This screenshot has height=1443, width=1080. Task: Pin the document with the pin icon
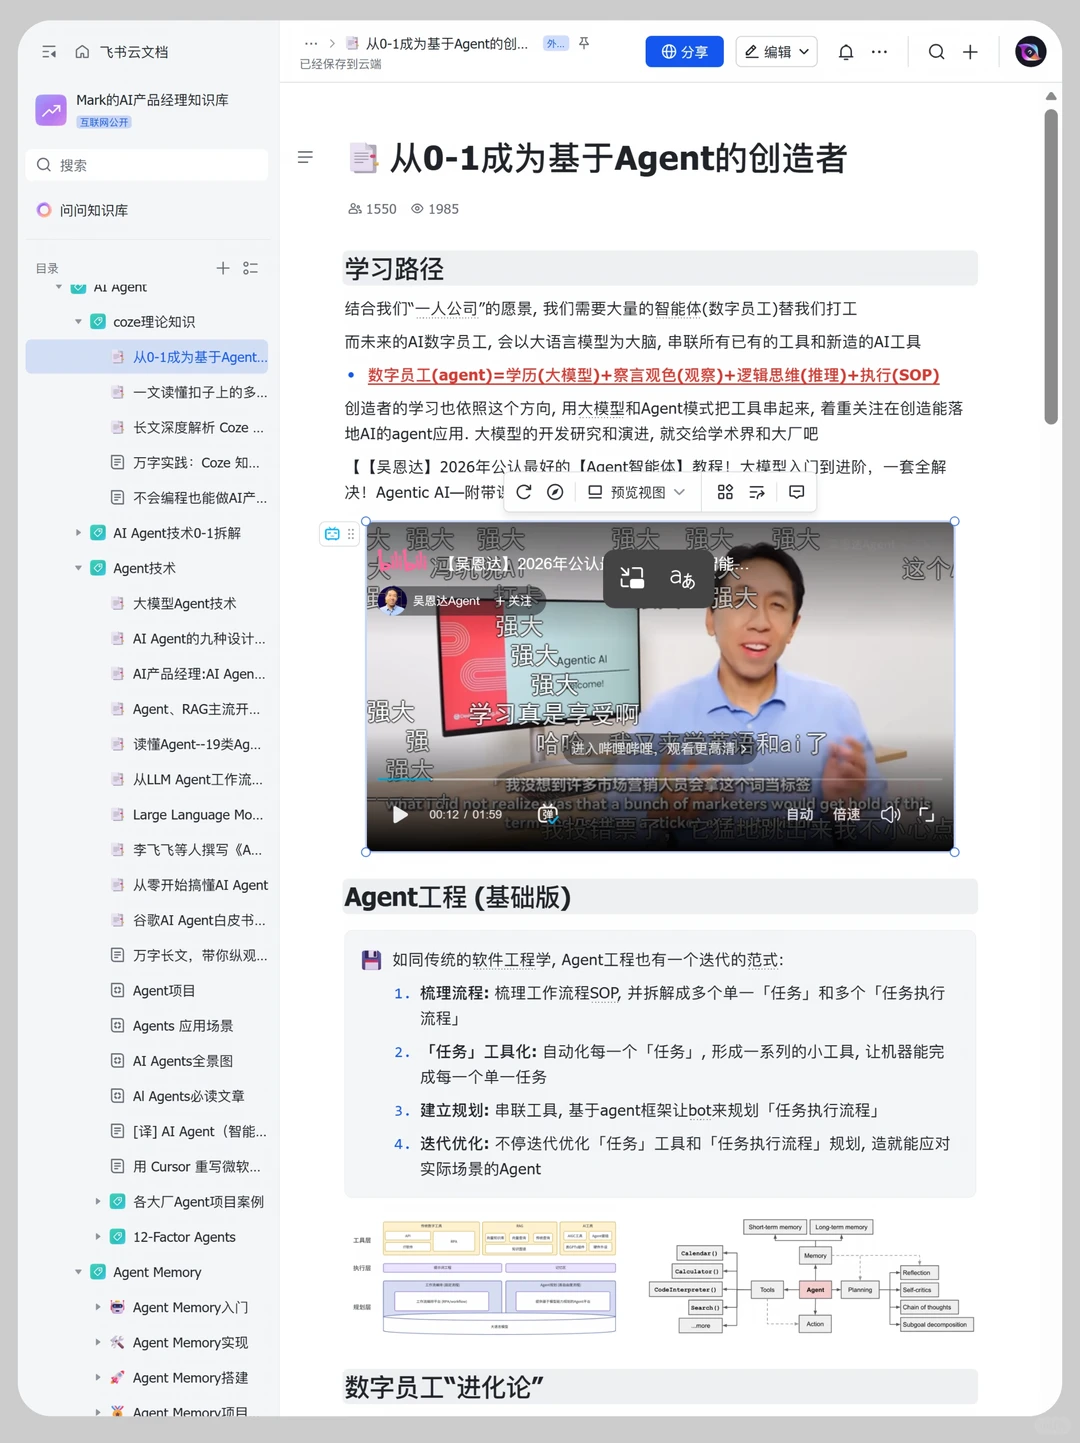coord(584,43)
